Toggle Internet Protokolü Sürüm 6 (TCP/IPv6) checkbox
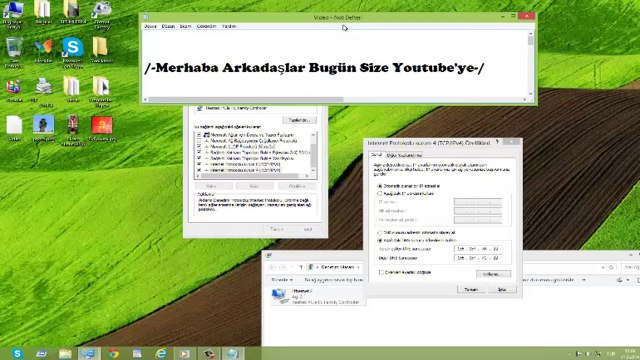The width and height of the screenshot is (640, 360). pos(199,164)
